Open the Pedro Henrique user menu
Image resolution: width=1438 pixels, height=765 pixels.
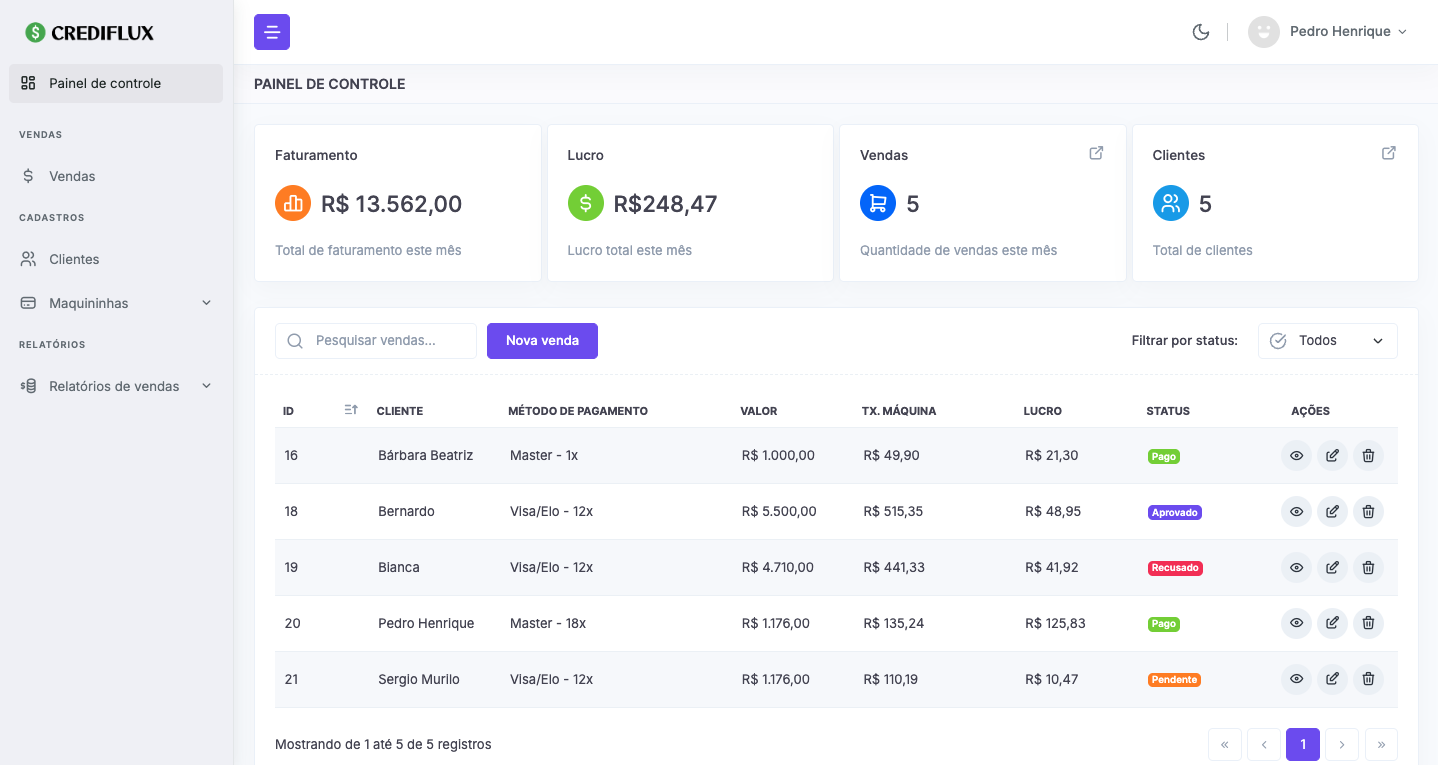[x=1328, y=32]
